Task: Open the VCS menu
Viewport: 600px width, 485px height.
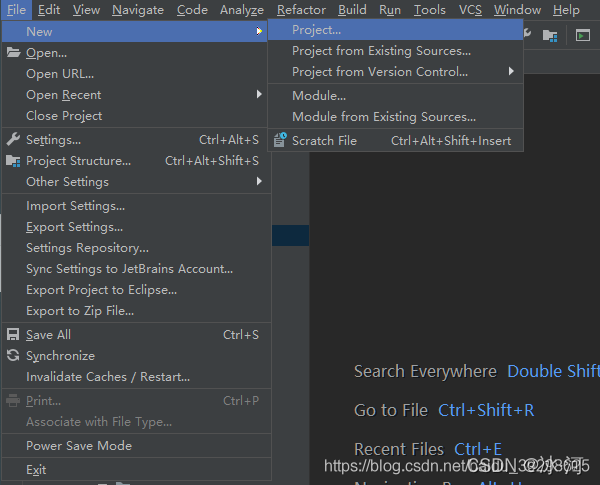Action: point(470,10)
